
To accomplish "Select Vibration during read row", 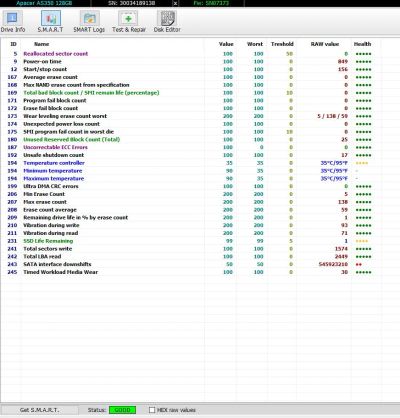I will [x=190, y=233].
